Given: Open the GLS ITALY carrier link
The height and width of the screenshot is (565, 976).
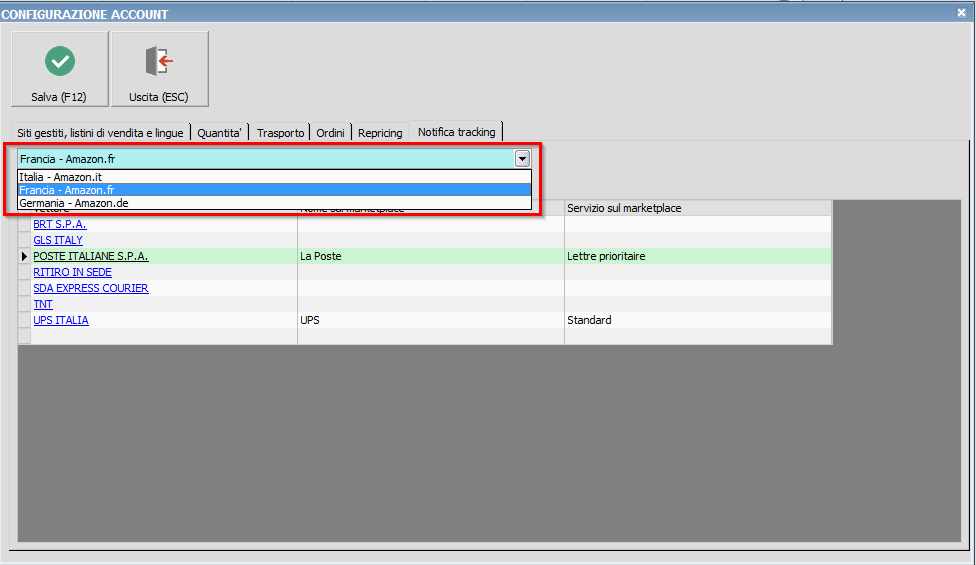Looking at the screenshot, I should [x=58, y=240].
